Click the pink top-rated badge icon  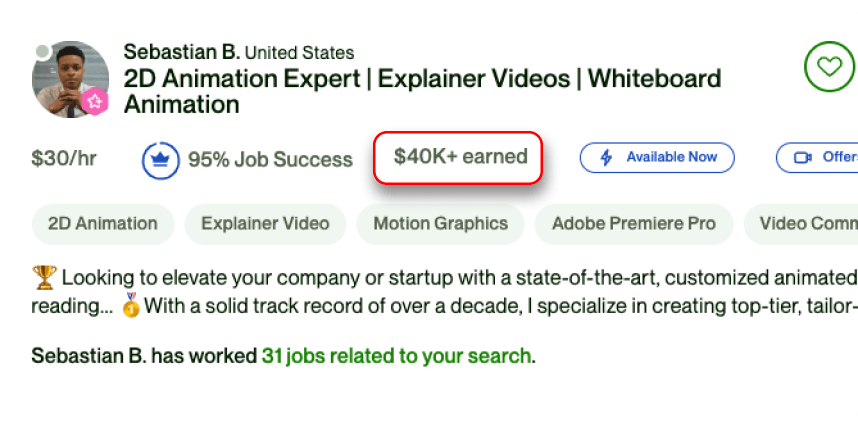click(x=94, y=102)
